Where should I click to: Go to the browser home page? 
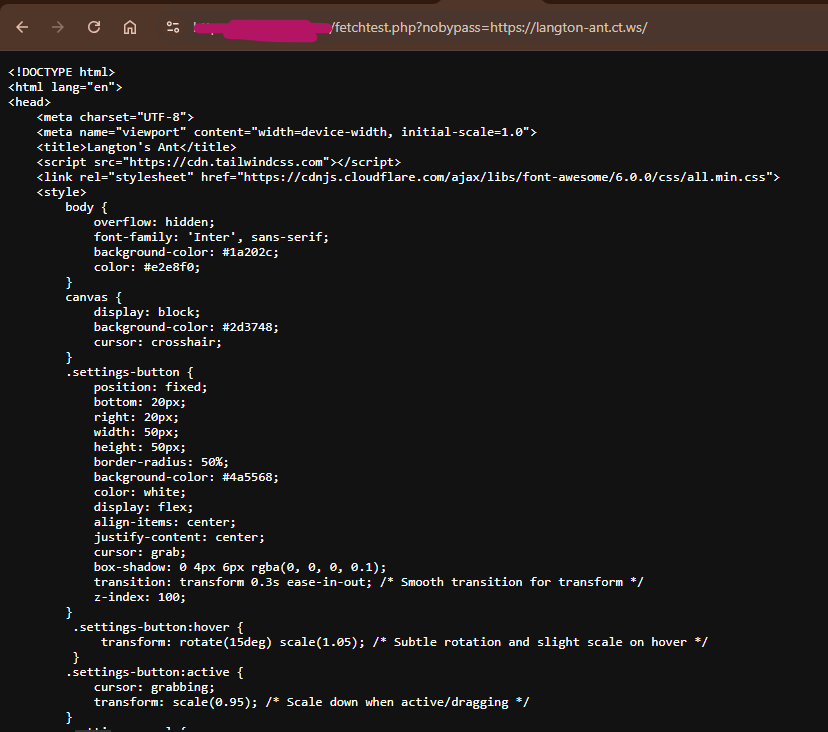click(130, 27)
